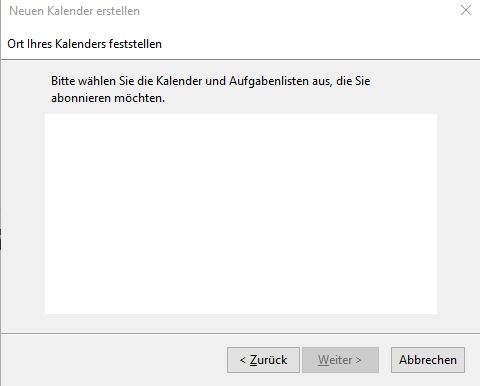Viewport: 480px width, 386px height.
Task: Focus the white subscription list area
Action: (241, 214)
